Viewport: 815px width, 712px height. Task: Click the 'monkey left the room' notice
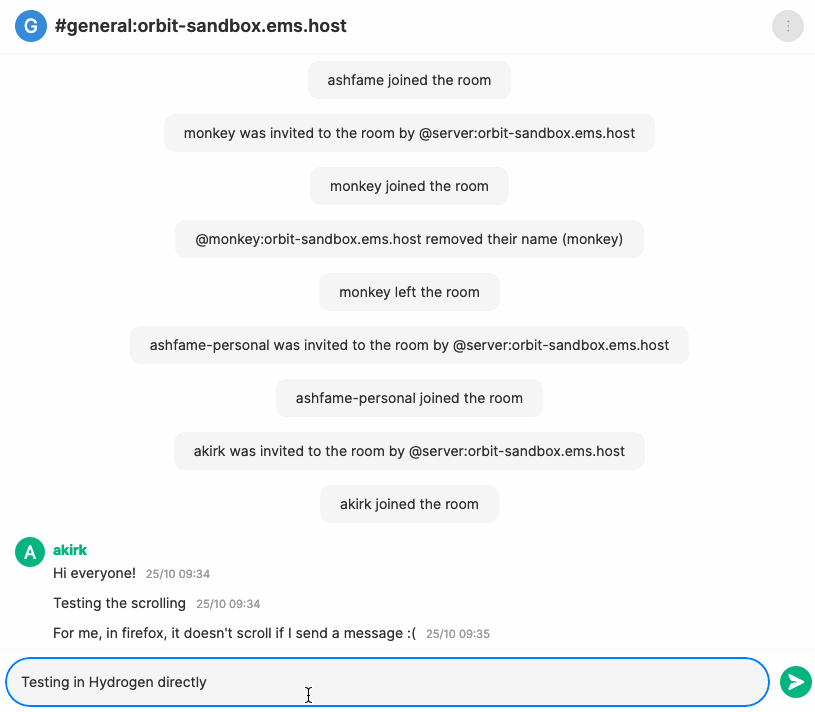(408, 291)
